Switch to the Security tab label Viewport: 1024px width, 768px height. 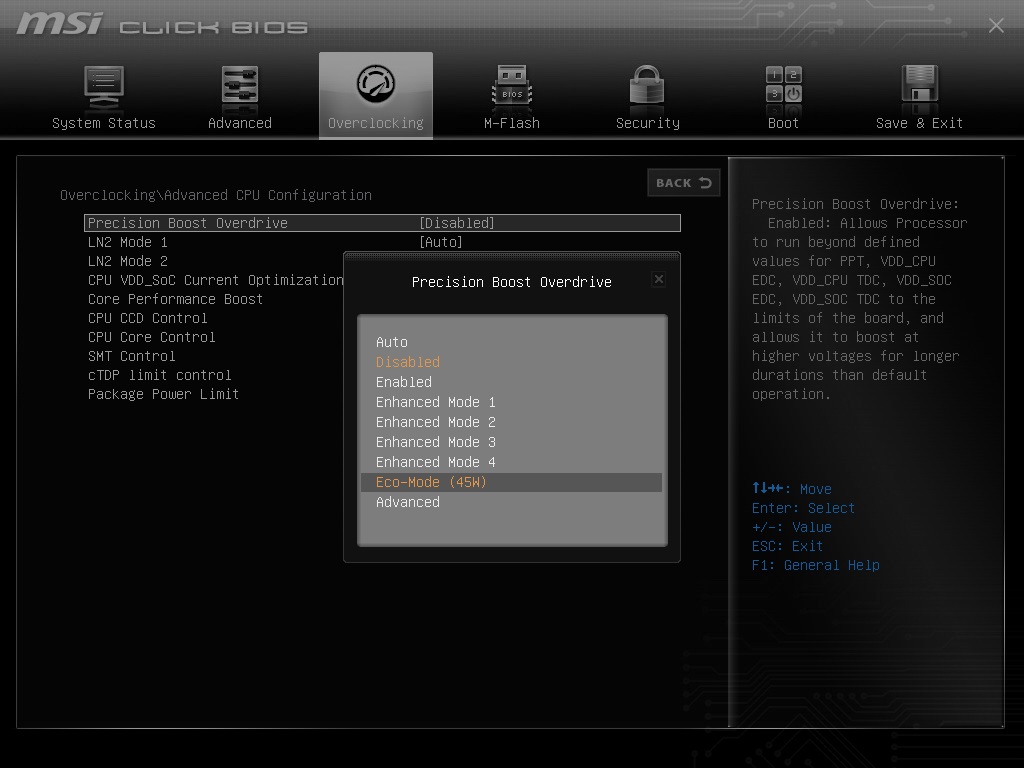coord(648,123)
